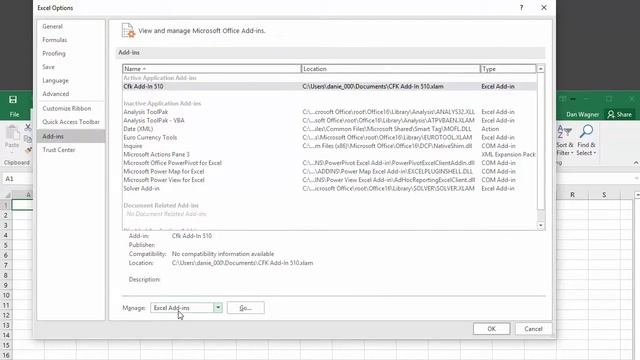Select Microsoft Power View for Excel
Image resolution: width=640 pixels, height=360 pixels.
(329, 180)
